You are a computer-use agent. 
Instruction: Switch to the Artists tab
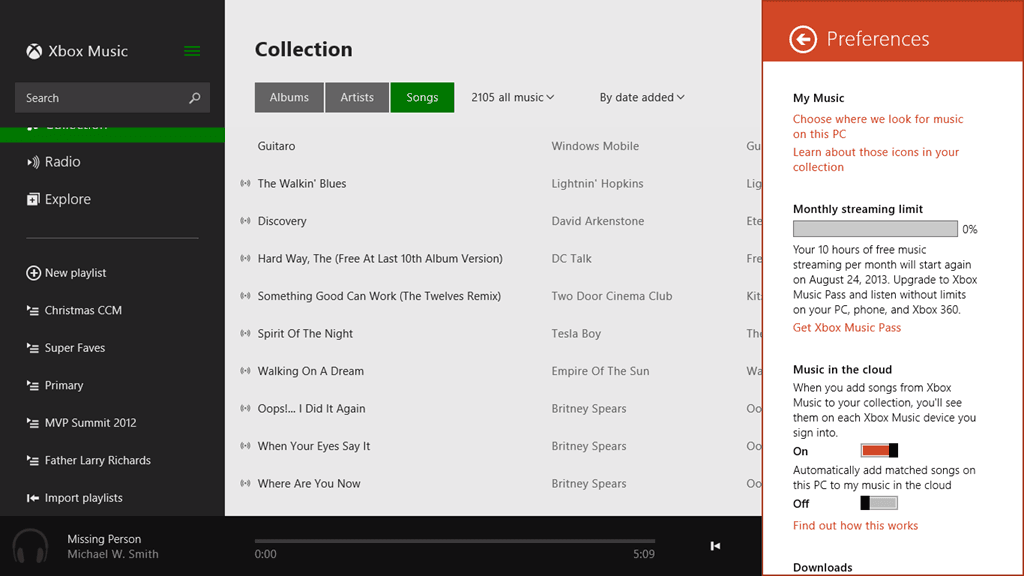click(x=357, y=98)
